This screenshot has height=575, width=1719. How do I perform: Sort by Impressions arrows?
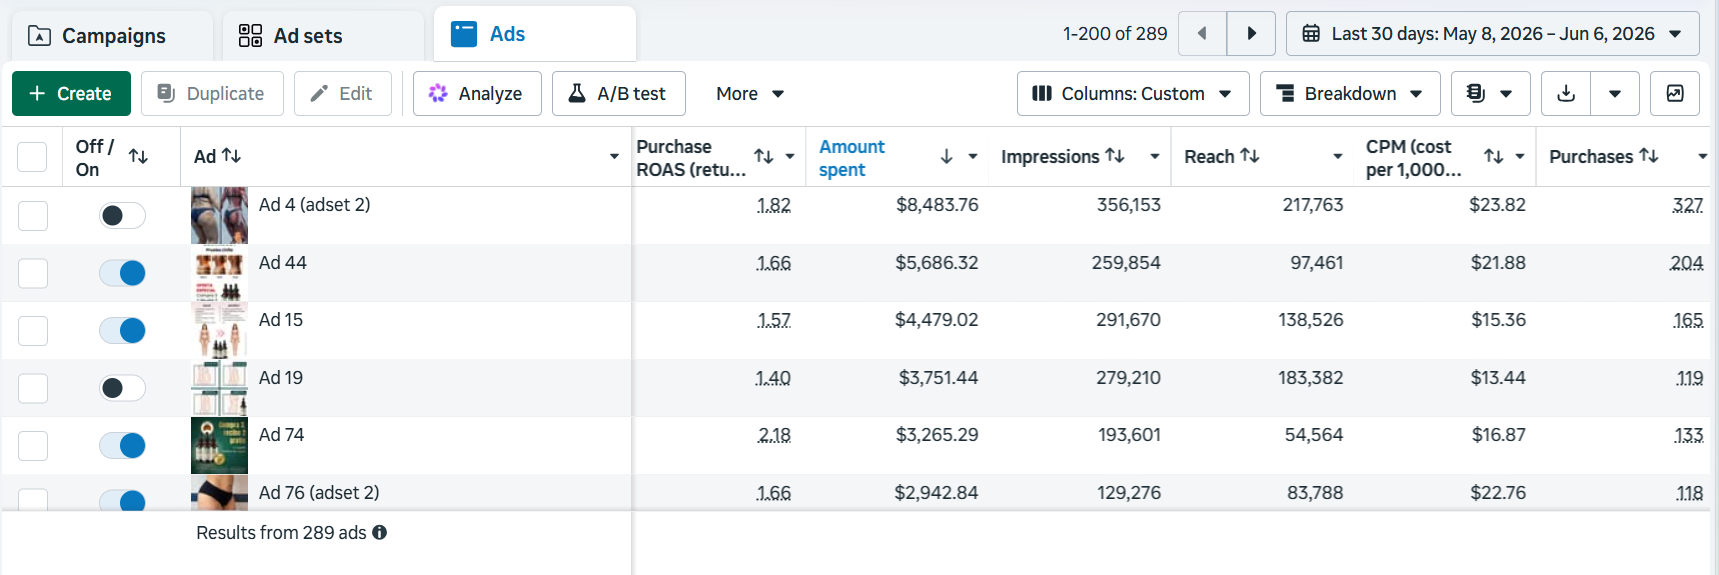coord(1115,156)
